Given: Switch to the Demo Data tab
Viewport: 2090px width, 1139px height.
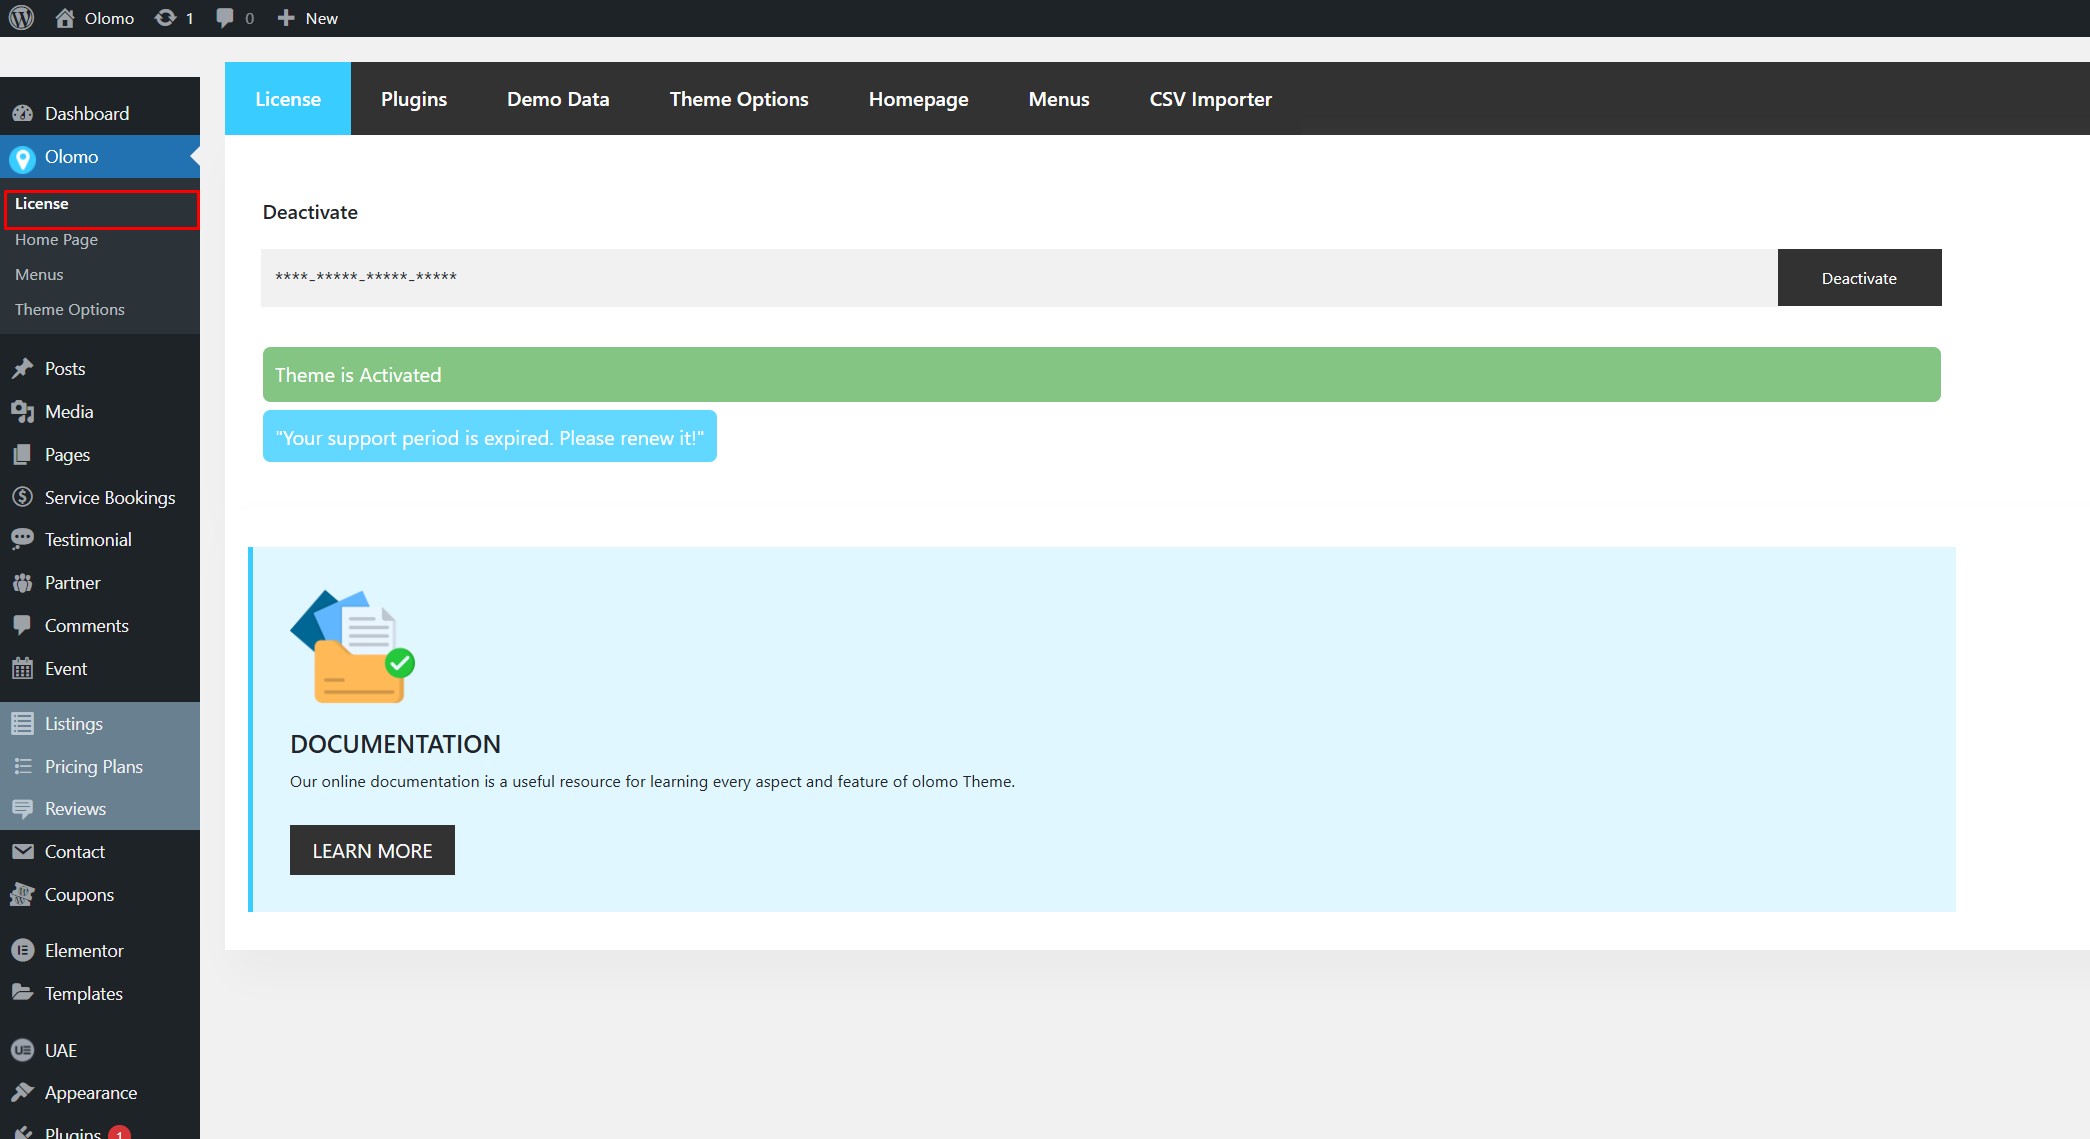Looking at the screenshot, I should click(x=558, y=99).
